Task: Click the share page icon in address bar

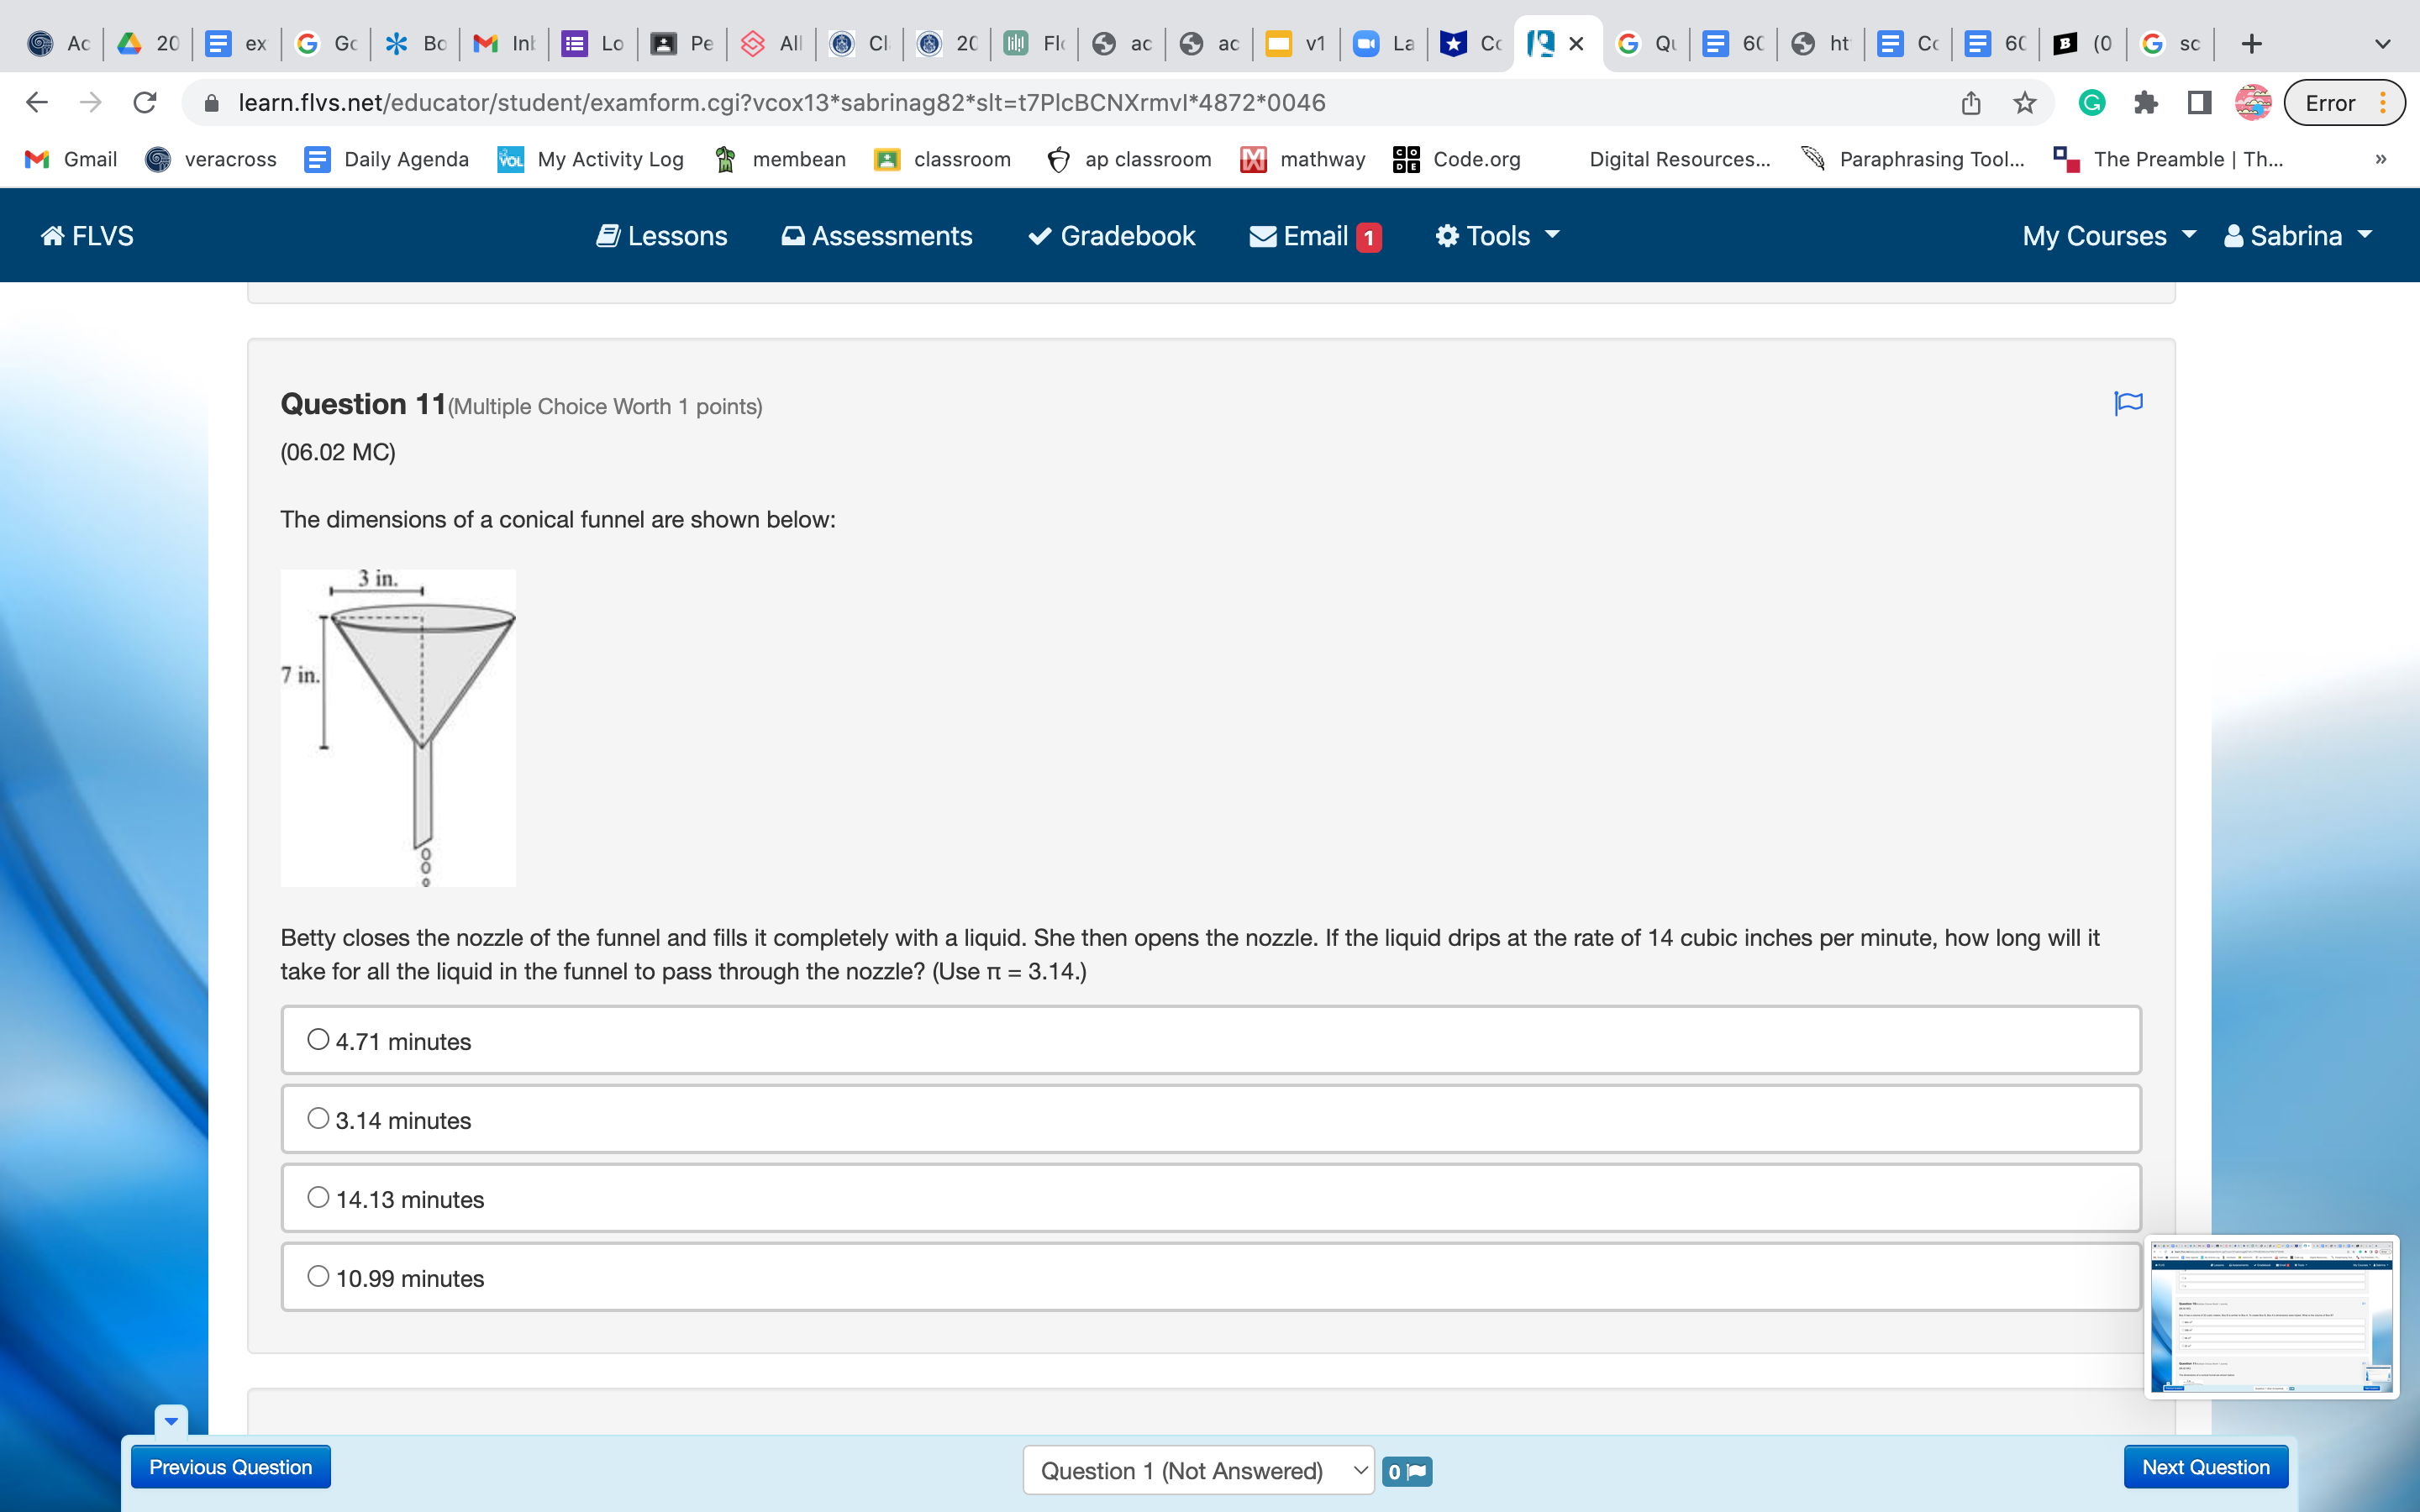Action: (x=1970, y=103)
